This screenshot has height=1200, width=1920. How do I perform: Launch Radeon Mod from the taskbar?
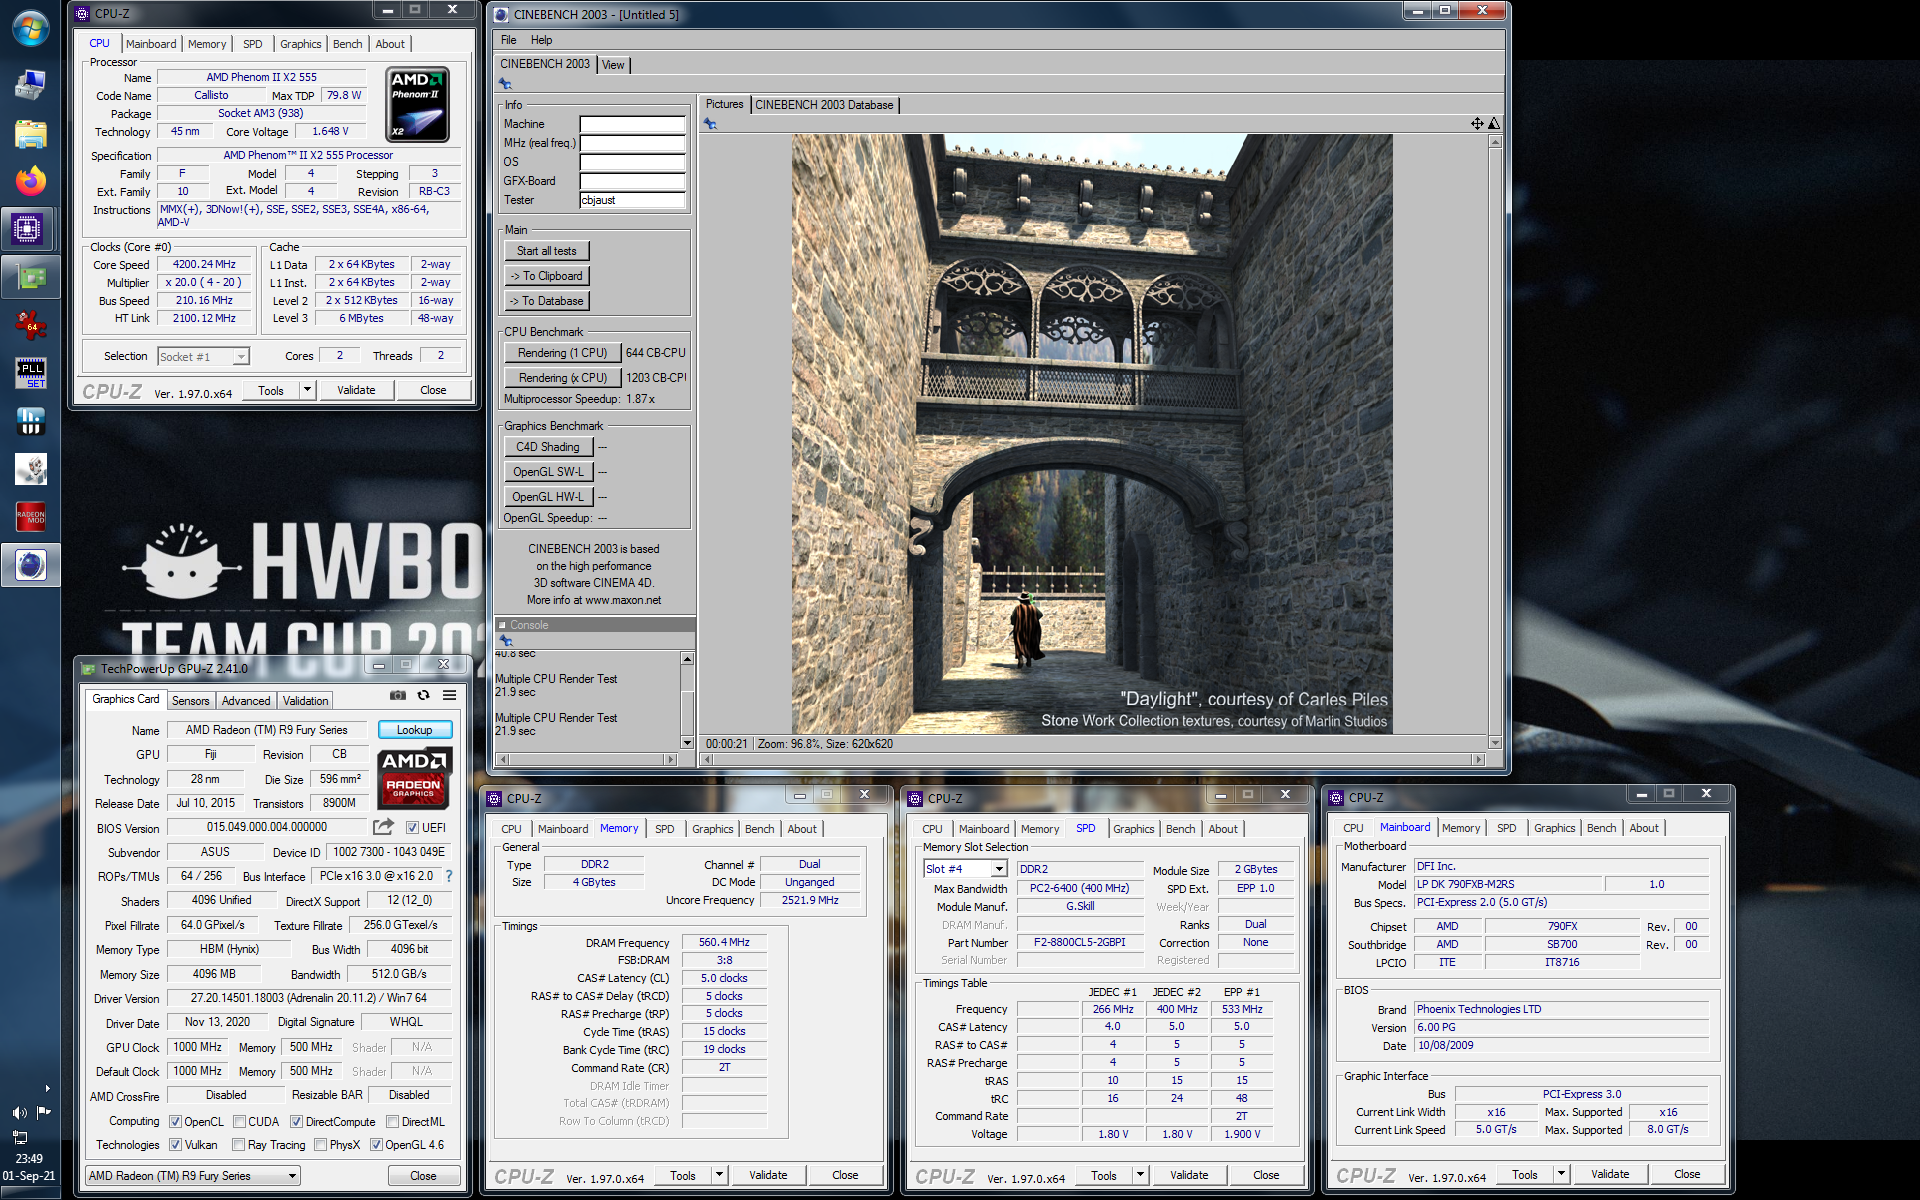point(30,517)
